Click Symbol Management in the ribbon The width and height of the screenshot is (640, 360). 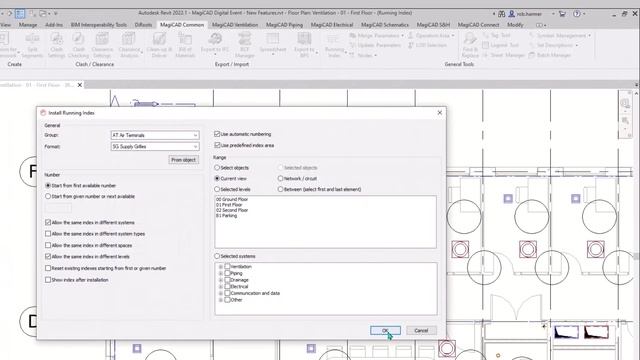560,36
